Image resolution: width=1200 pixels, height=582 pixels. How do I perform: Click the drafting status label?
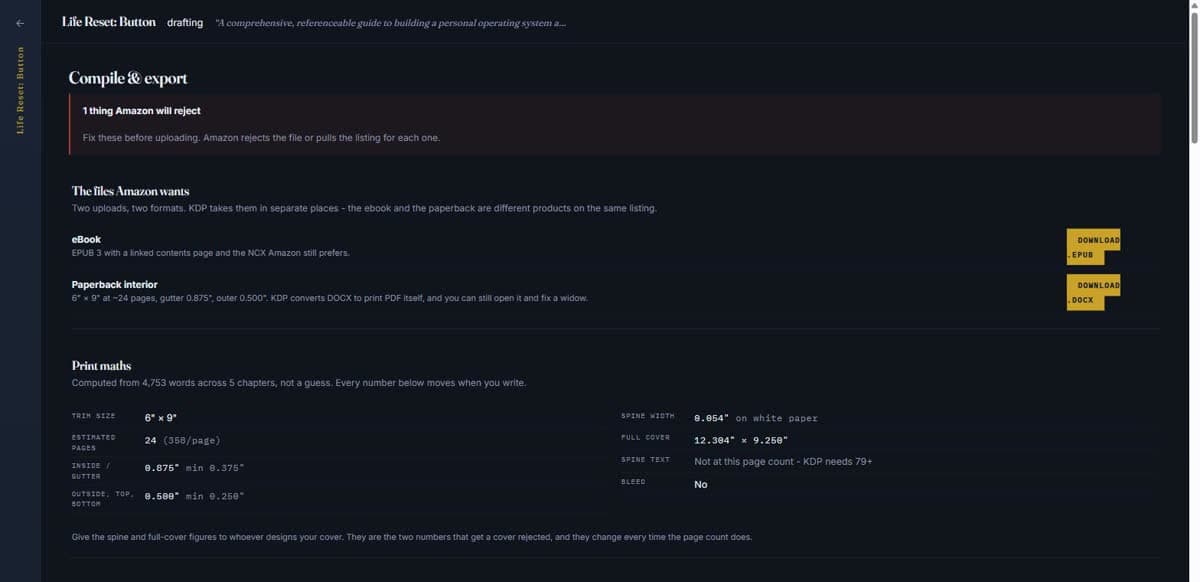tap(185, 22)
